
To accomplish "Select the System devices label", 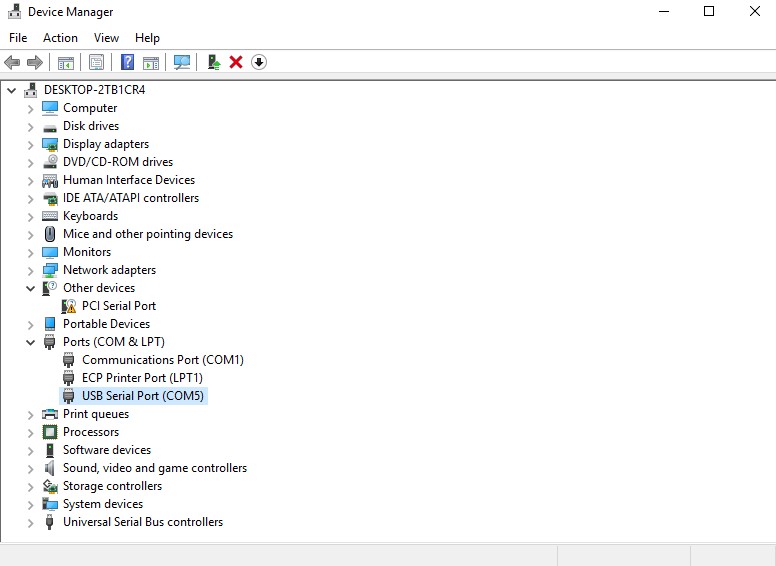I will (x=103, y=504).
